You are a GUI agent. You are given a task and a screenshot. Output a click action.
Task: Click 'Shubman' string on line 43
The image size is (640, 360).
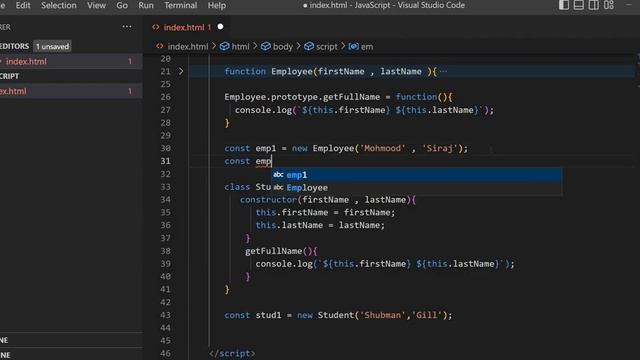(383, 315)
